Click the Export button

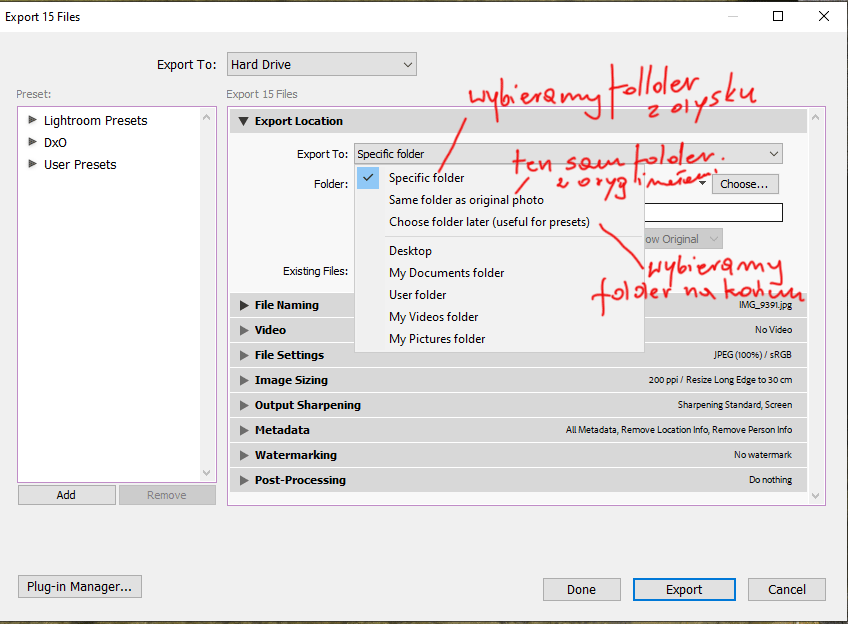684,590
